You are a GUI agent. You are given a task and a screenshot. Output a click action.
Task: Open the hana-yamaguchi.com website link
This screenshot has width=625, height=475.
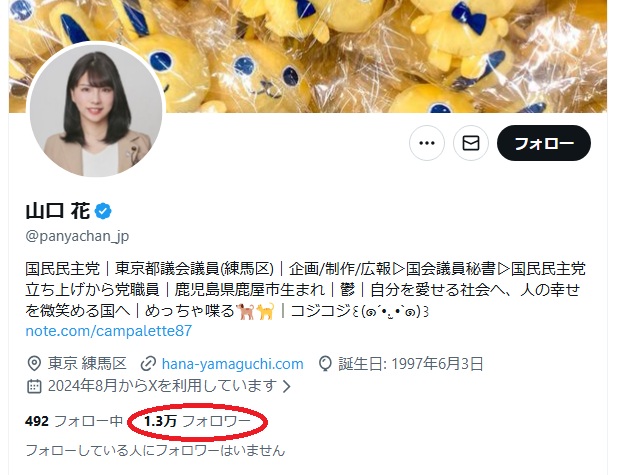[x=232, y=364]
